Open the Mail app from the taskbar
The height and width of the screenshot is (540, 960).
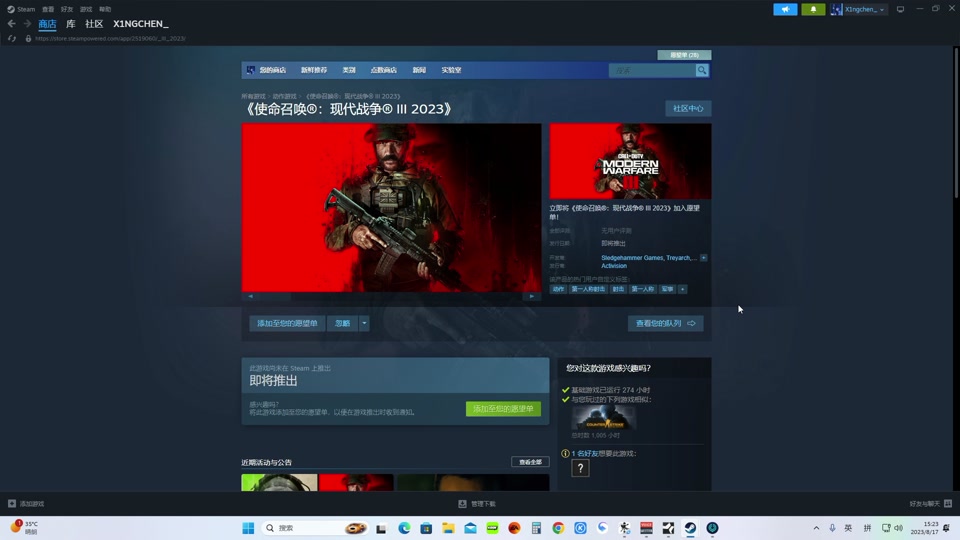pyautogui.click(x=470, y=528)
